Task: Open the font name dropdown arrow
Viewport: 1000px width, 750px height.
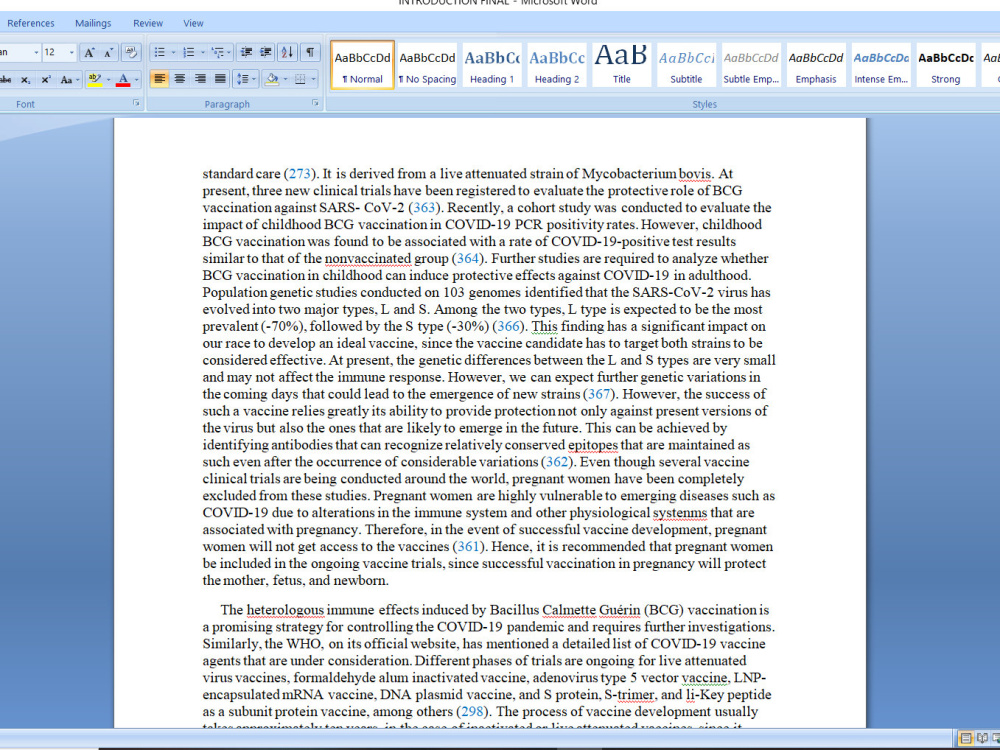Action: point(36,52)
